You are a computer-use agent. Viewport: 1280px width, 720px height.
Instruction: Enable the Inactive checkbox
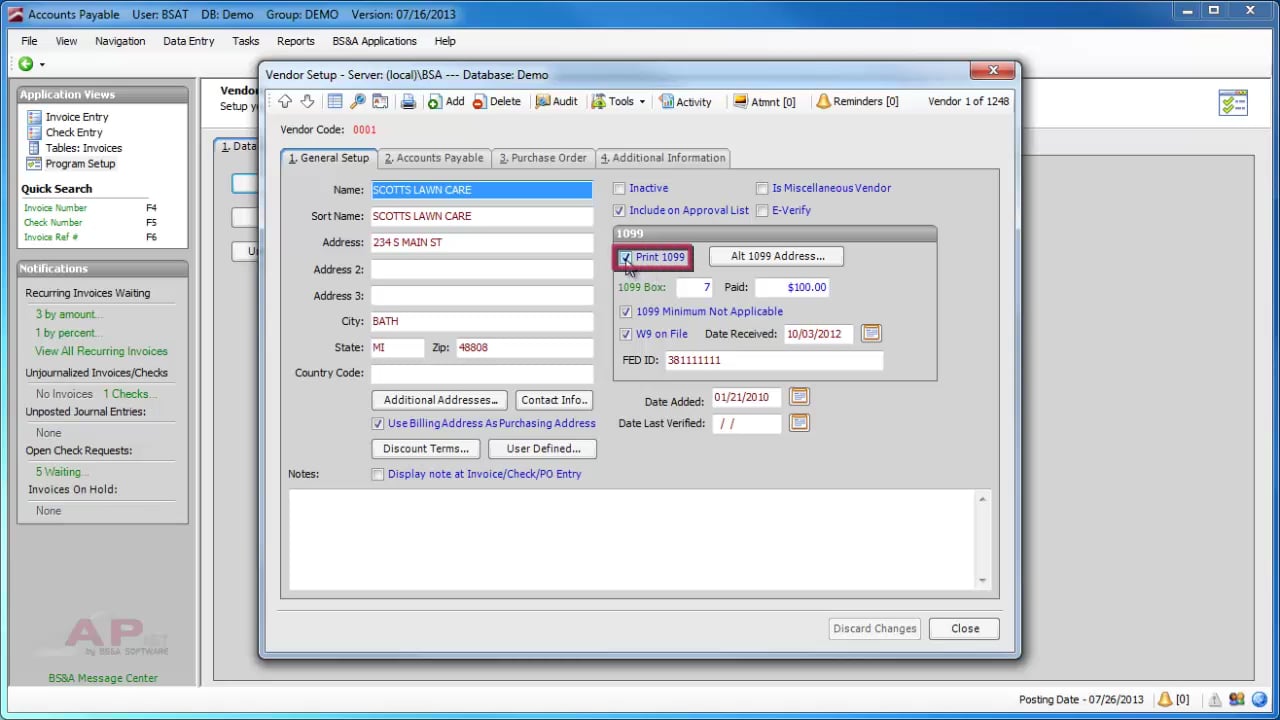click(619, 188)
